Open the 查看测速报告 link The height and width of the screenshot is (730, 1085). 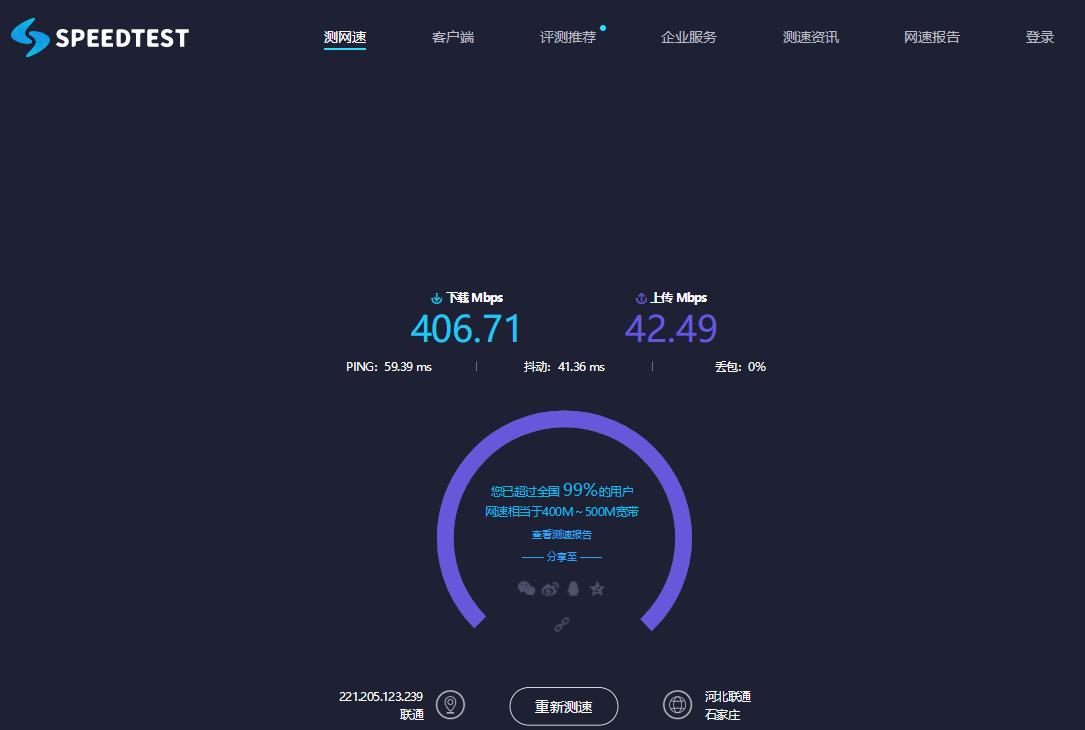click(561, 534)
